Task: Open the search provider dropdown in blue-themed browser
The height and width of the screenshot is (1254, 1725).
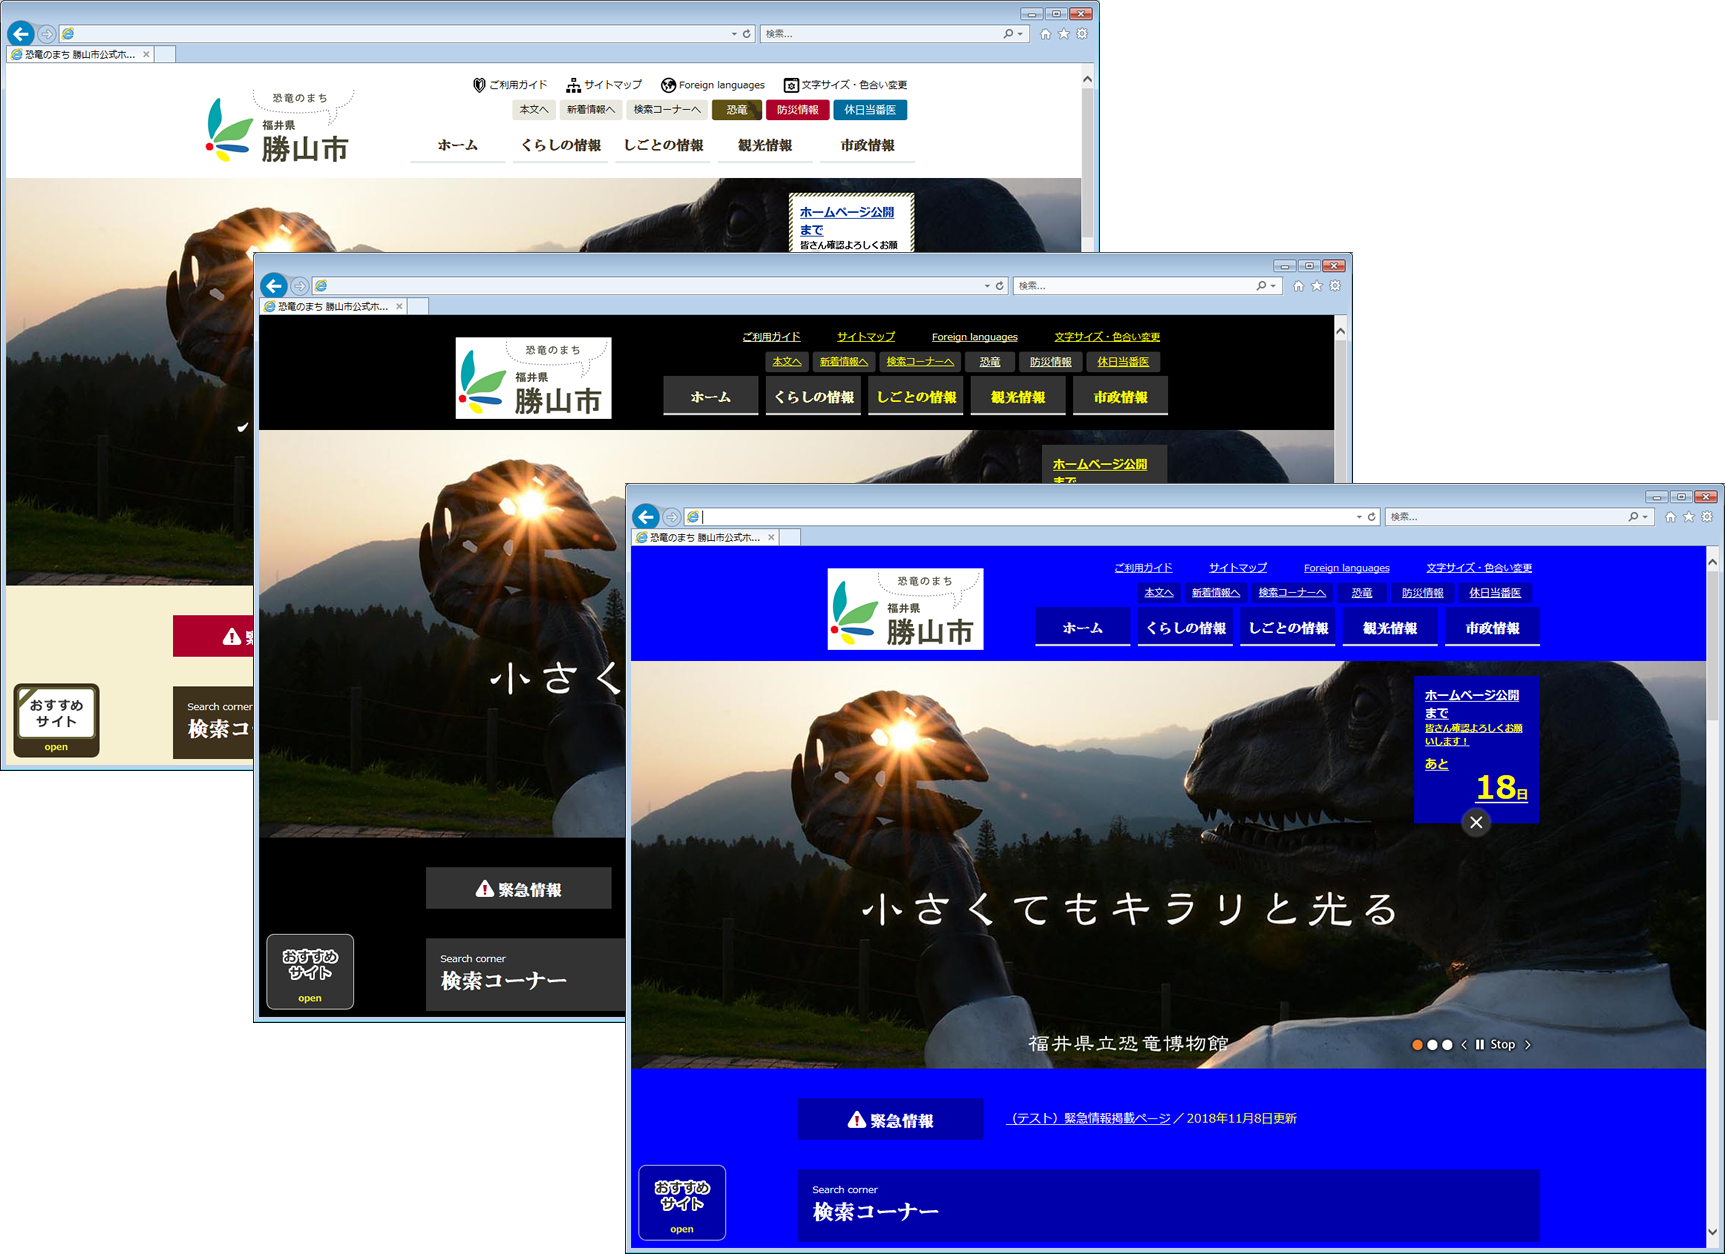Action: tap(1645, 517)
